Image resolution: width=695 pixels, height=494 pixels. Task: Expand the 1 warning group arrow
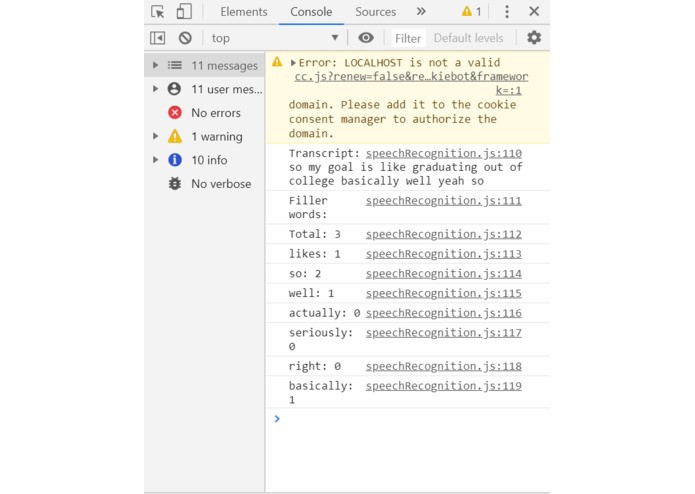coord(155,136)
